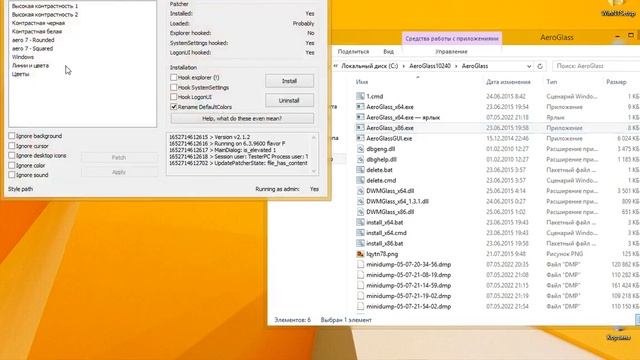
Task: Click the AeroGlass_x64.exe file icon
Action: click(360, 107)
